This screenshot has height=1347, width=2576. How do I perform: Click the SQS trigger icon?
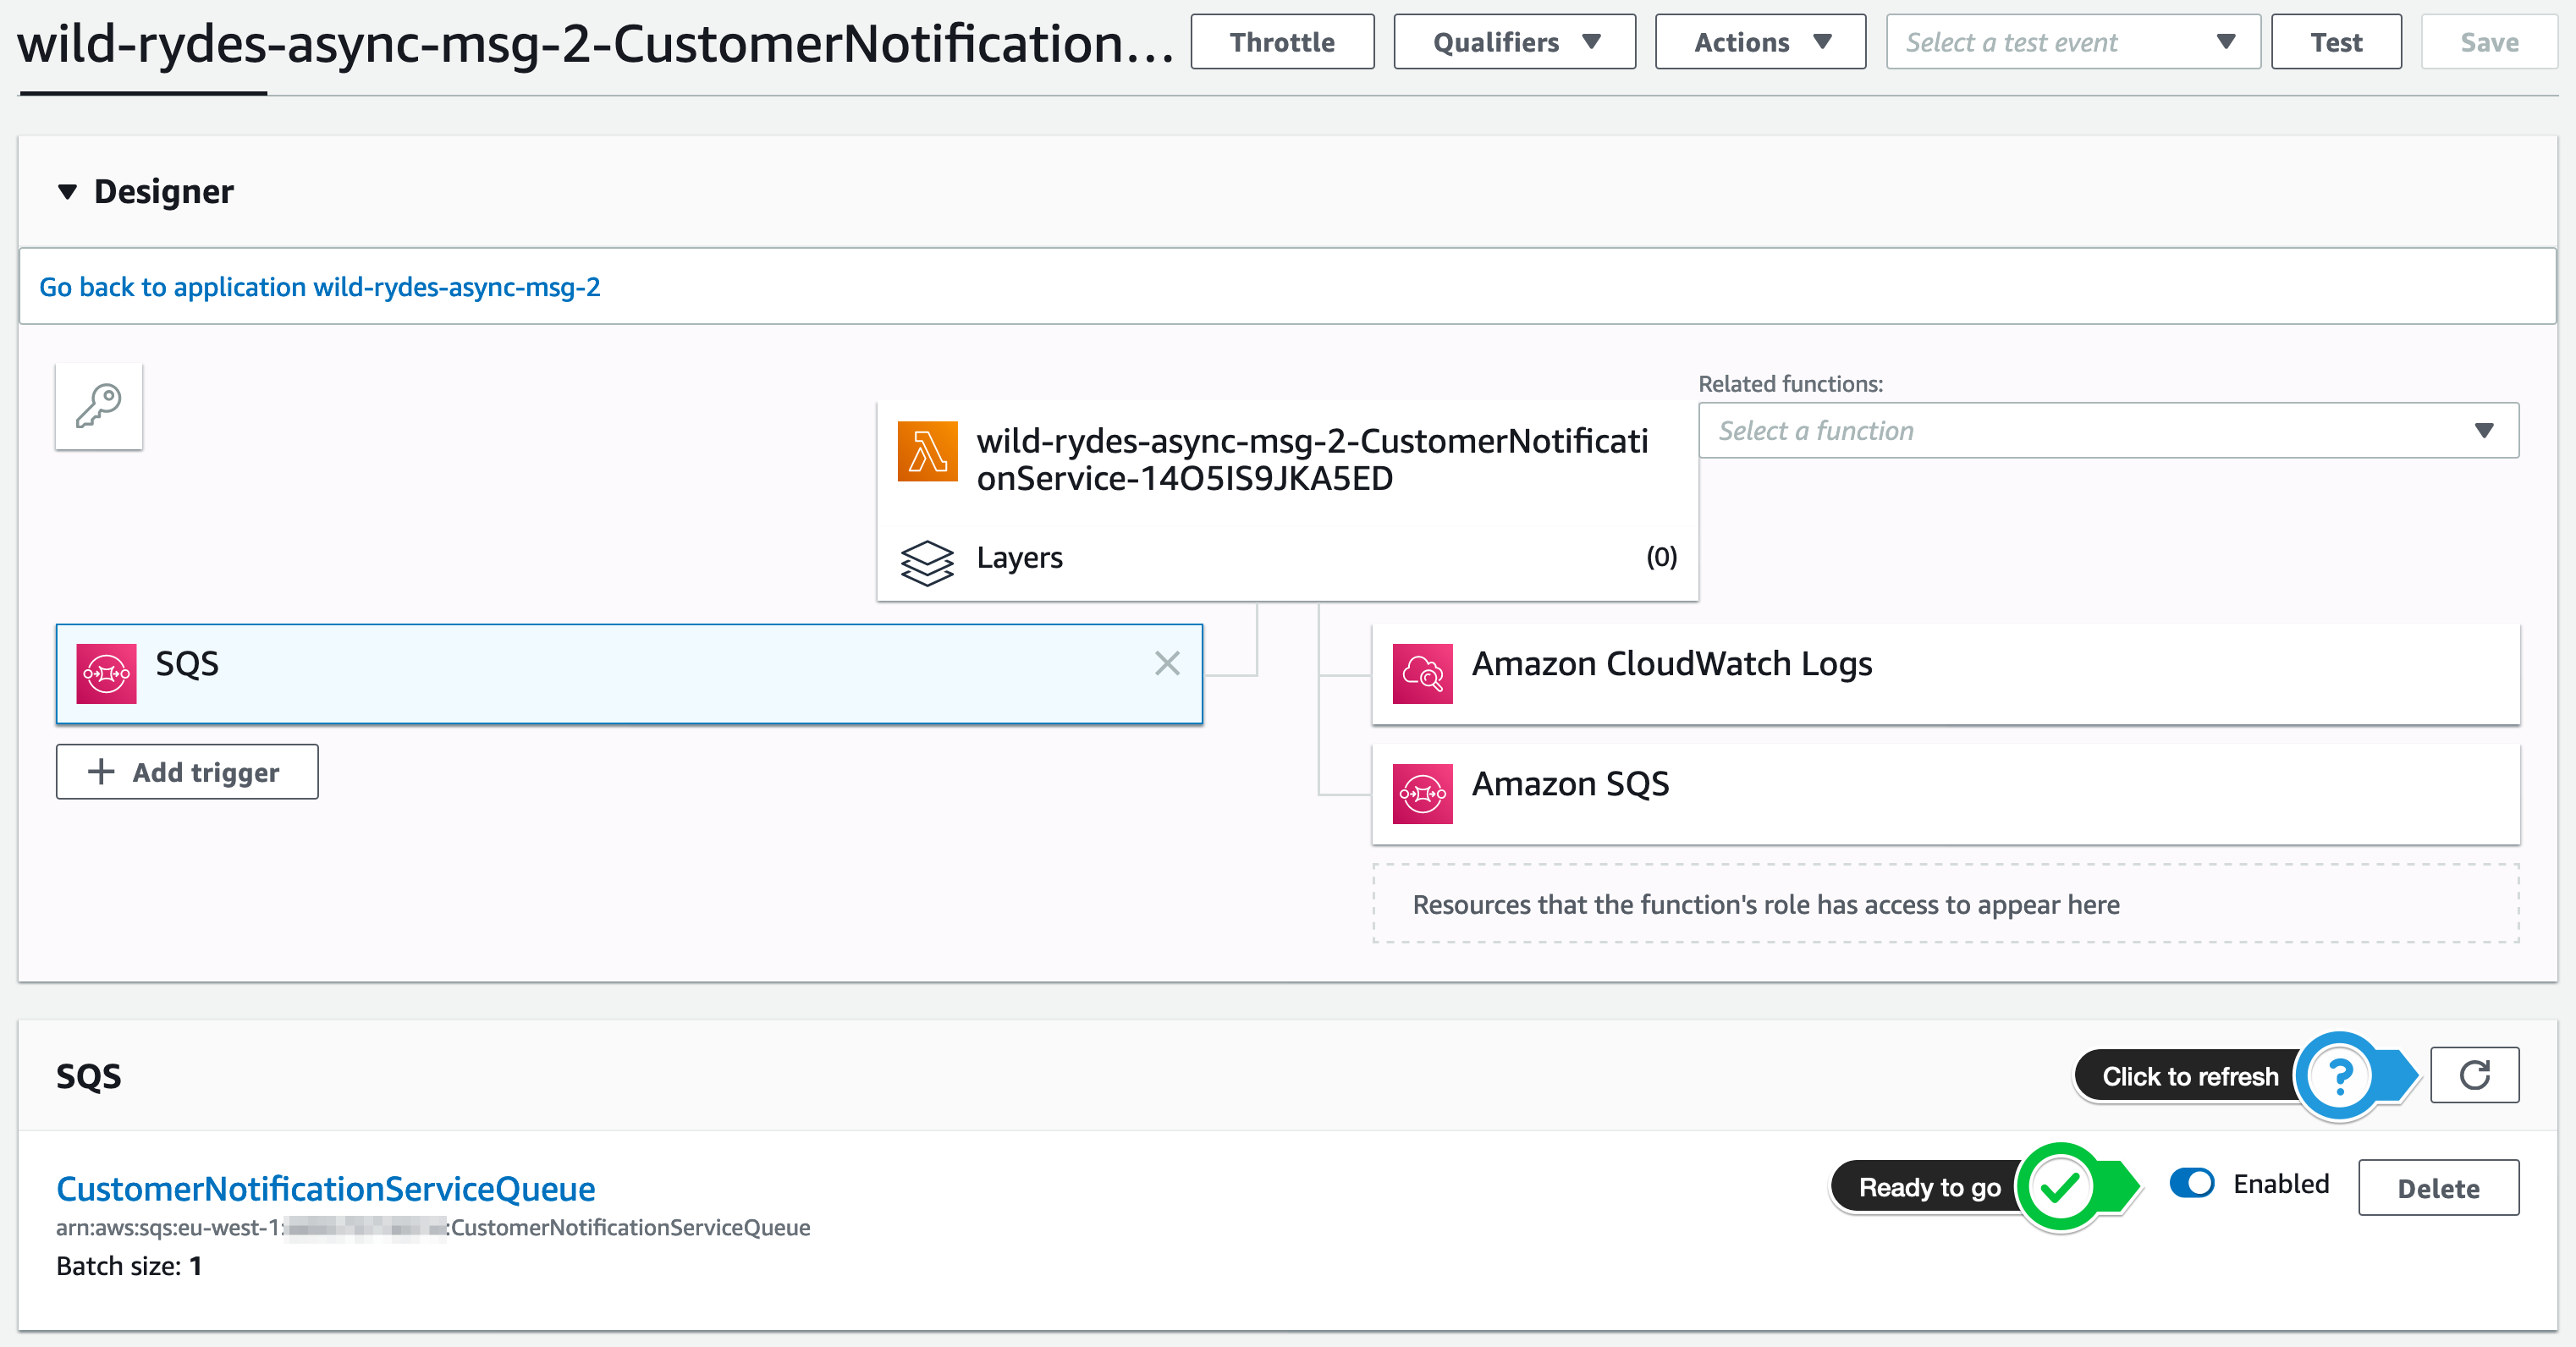click(107, 674)
